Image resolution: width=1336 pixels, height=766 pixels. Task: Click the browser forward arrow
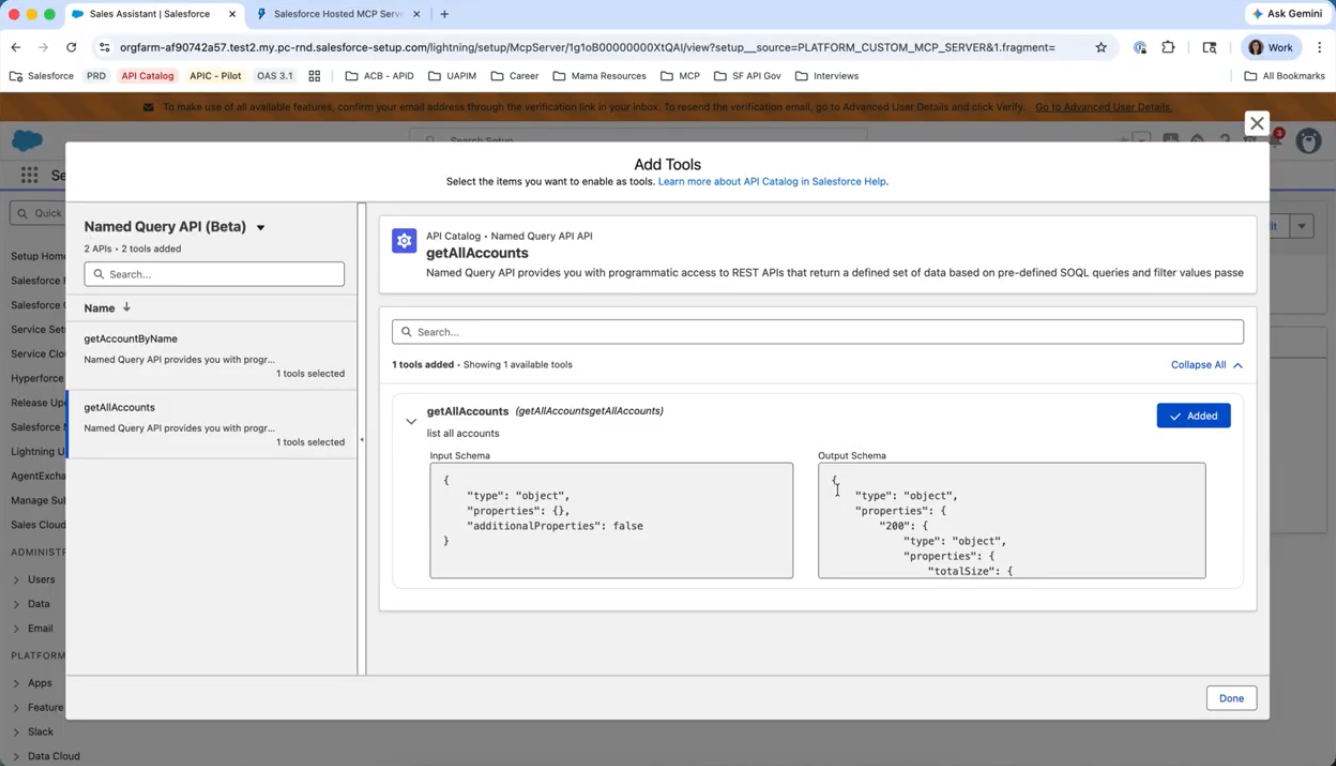[43, 47]
